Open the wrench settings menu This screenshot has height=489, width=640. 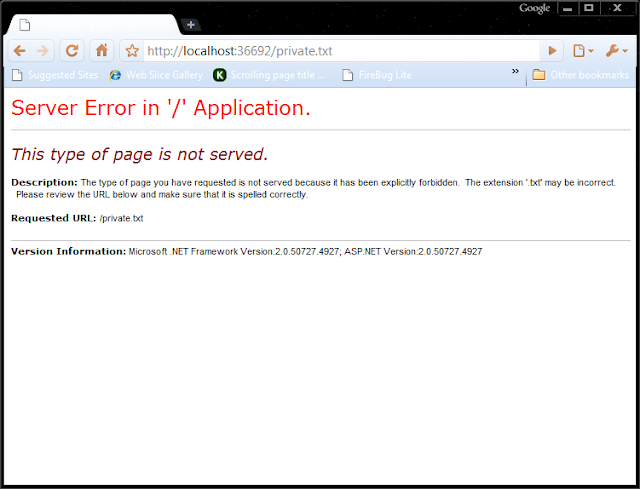(616, 51)
